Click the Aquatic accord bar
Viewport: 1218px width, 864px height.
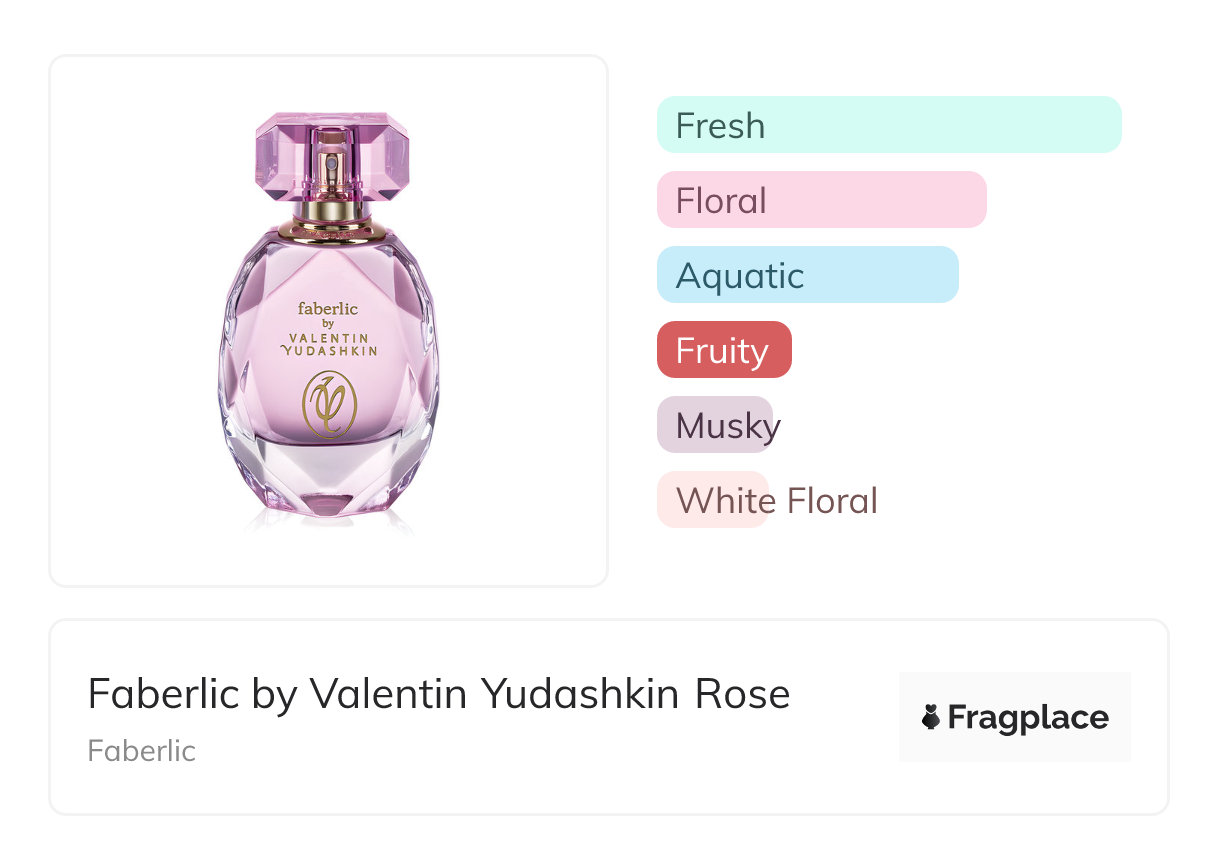tap(807, 275)
